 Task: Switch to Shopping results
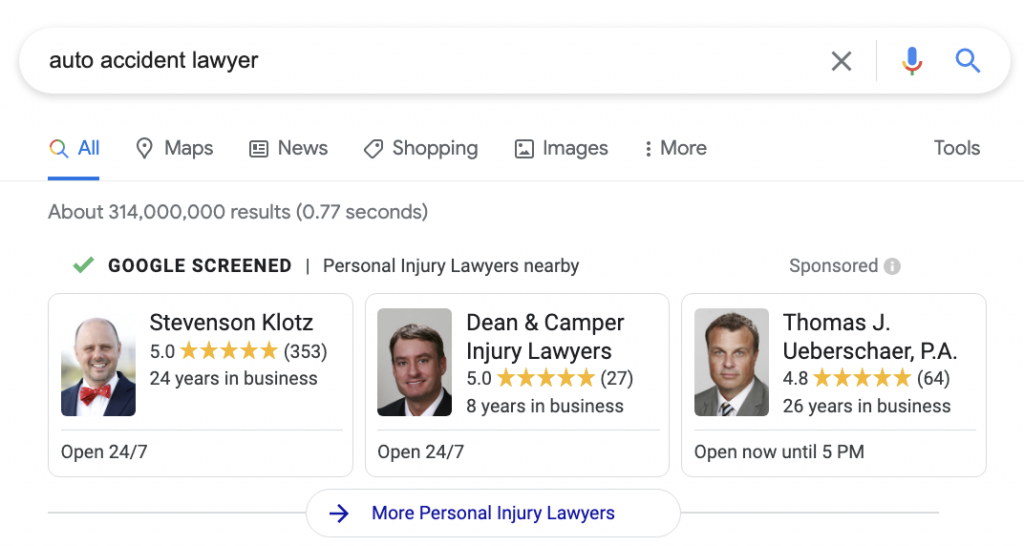[420, 148]
